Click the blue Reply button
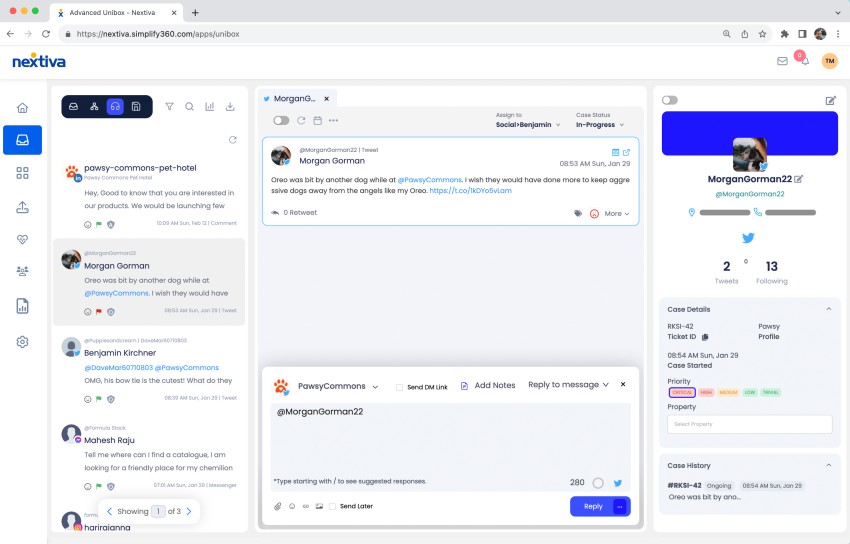The image size is (850, 544). [x=592, y=506]
